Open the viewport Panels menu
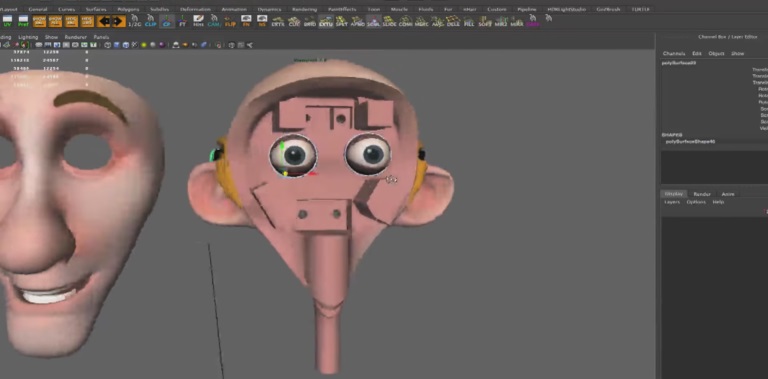The image size is (768, 379). pos(101,37)
